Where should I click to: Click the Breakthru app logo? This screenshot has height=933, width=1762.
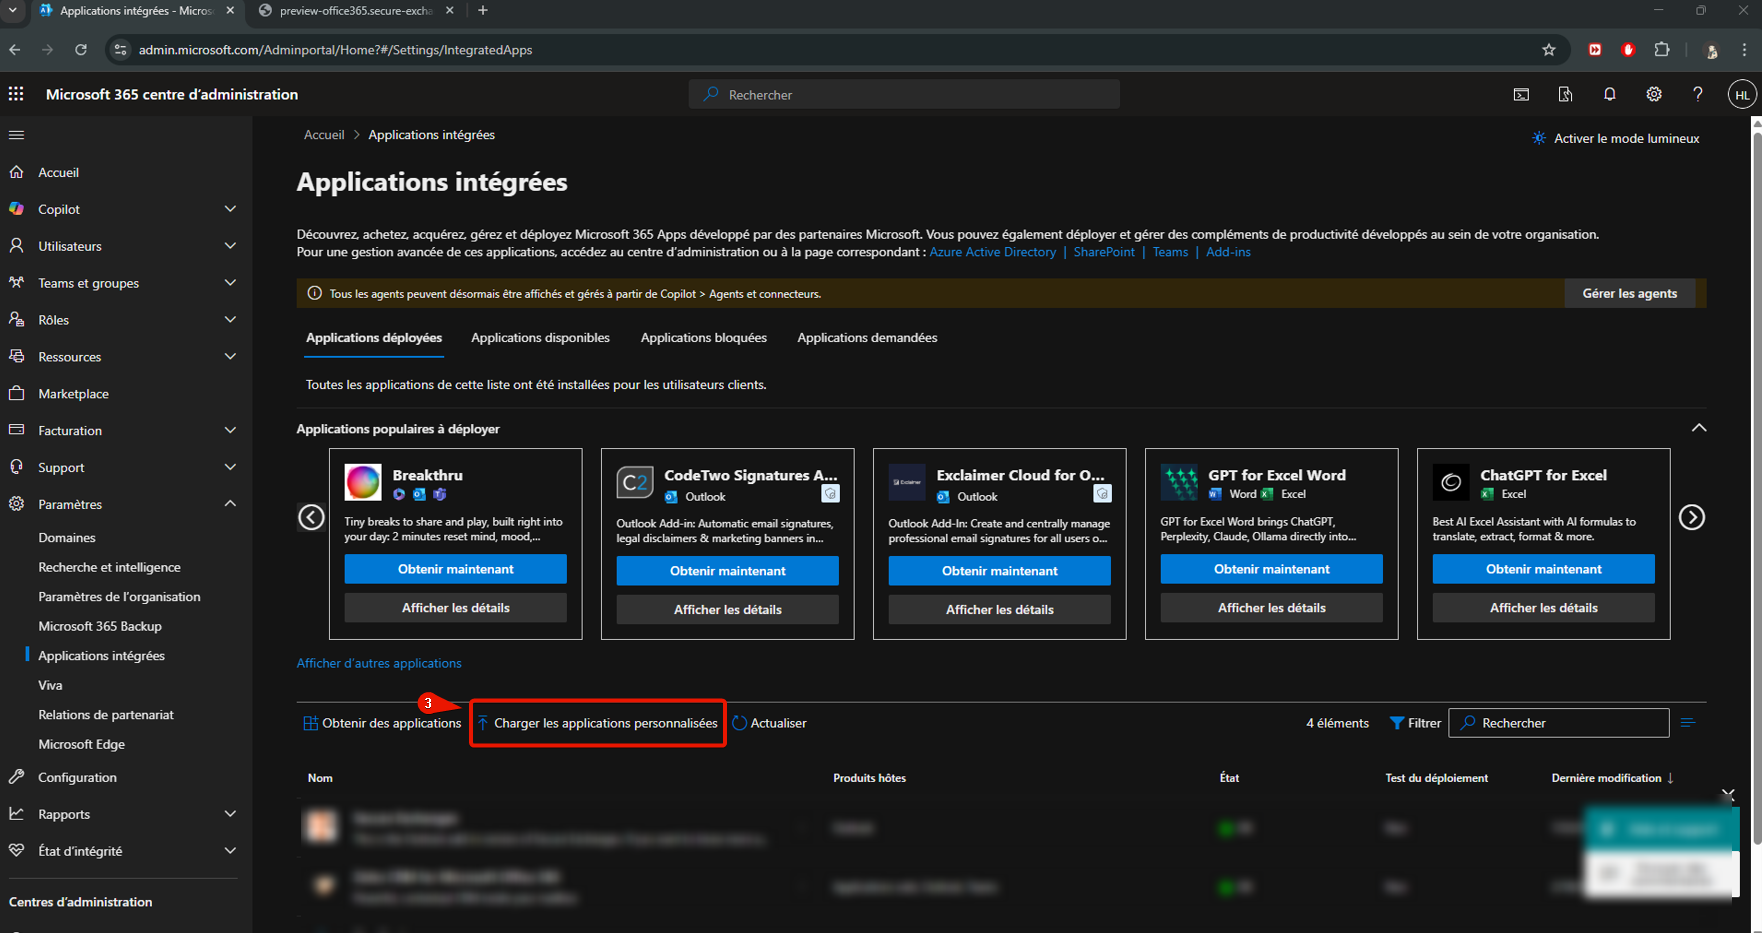click(363, 482)
